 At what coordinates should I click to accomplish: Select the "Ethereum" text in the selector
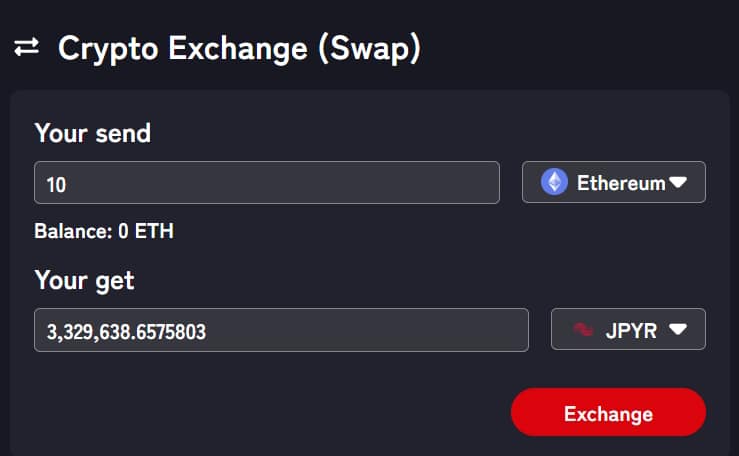621,183
